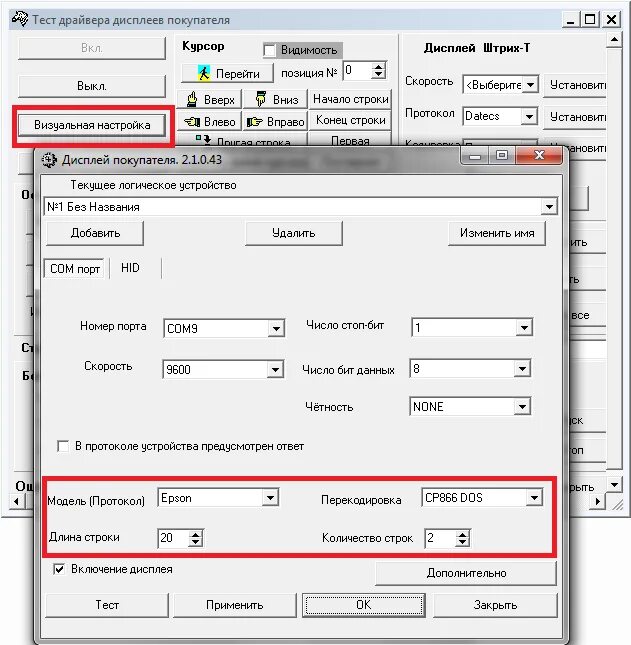Click the Количество строк number field

[441, 538]
